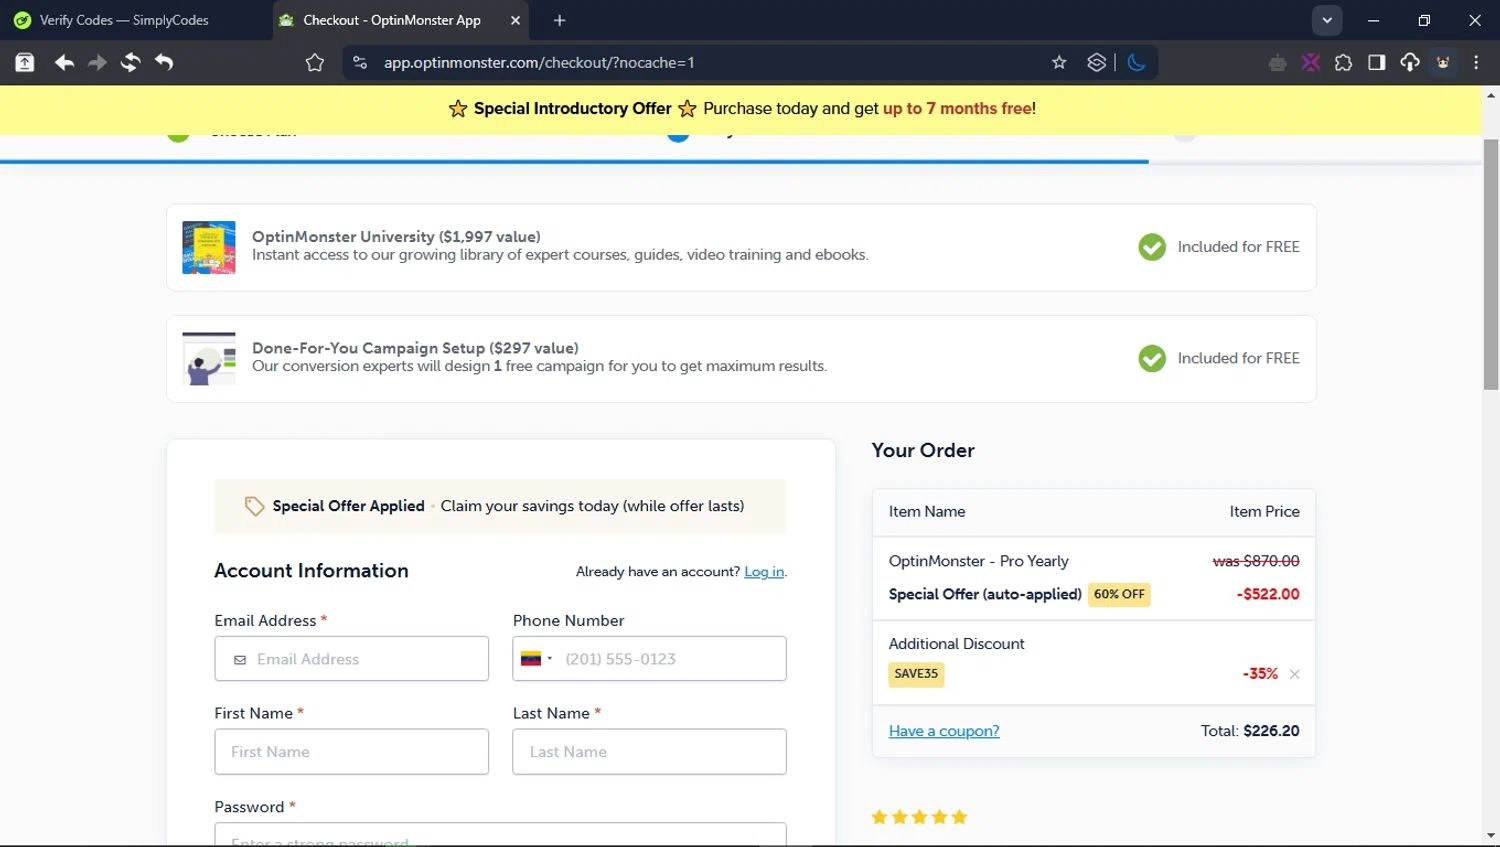Viewport: 1500px width, 847px height.
Task: Click the 'up to 7 months free!' text
Action: (x=959, y=108)
